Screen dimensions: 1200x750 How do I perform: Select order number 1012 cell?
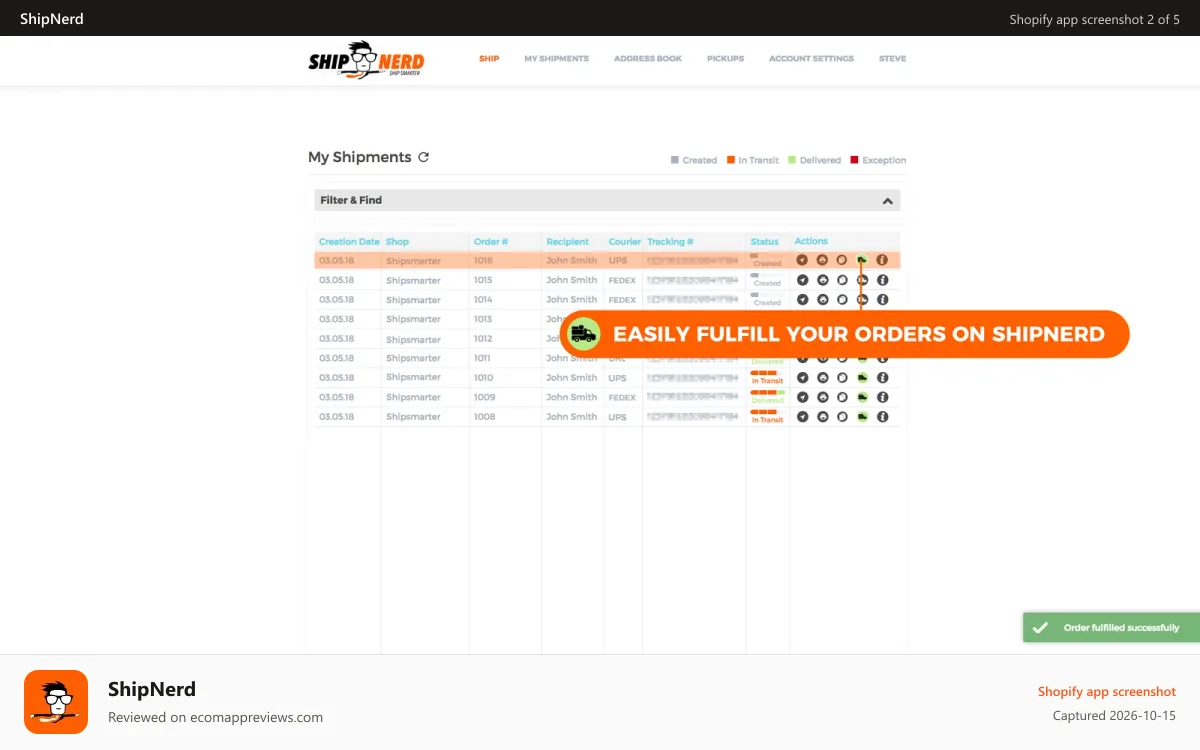click(483, 339)
